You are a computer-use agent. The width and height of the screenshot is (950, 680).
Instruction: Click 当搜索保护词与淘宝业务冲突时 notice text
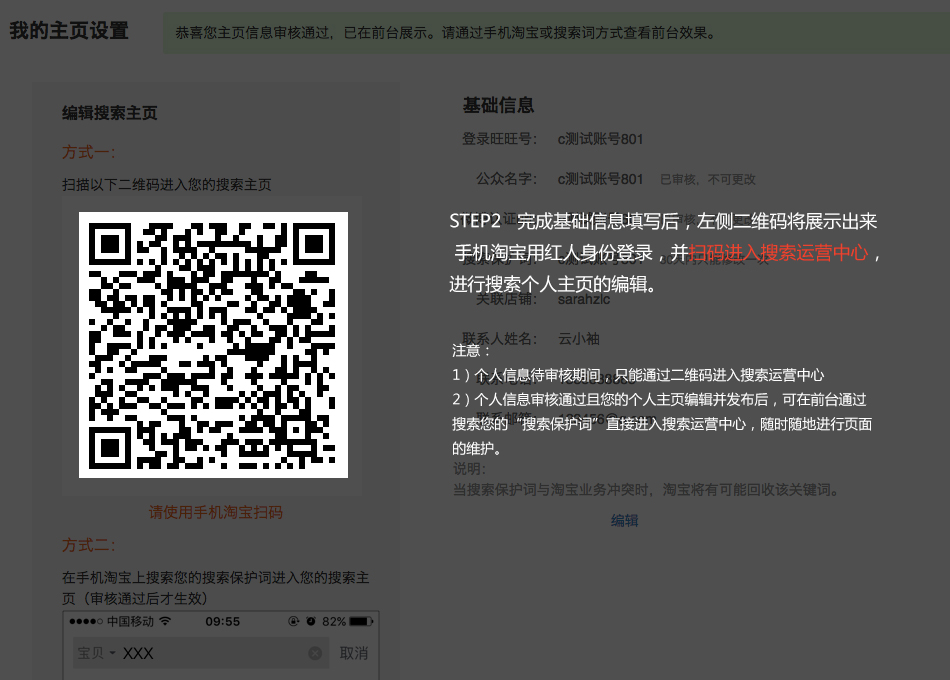[646, 490]
